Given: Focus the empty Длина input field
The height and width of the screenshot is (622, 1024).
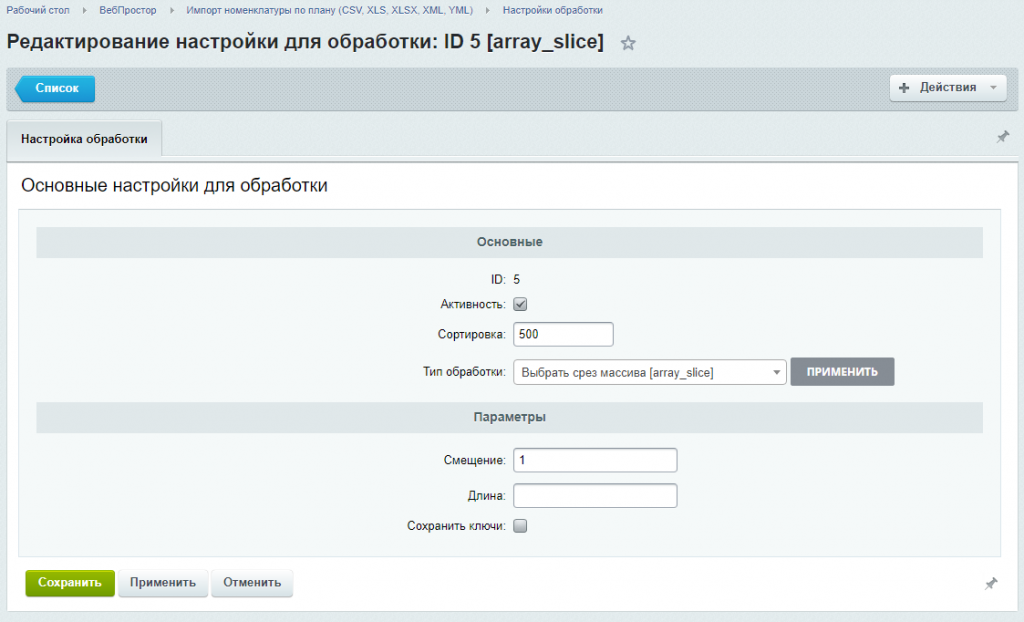Looking at the screenshot, I should point(595,496).
